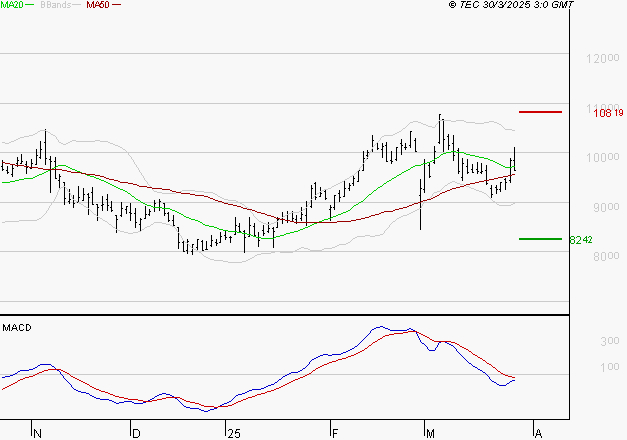Screen dimensions: 627x440
Task: Click the 100 MACD axis label
Action: [609, 366]
